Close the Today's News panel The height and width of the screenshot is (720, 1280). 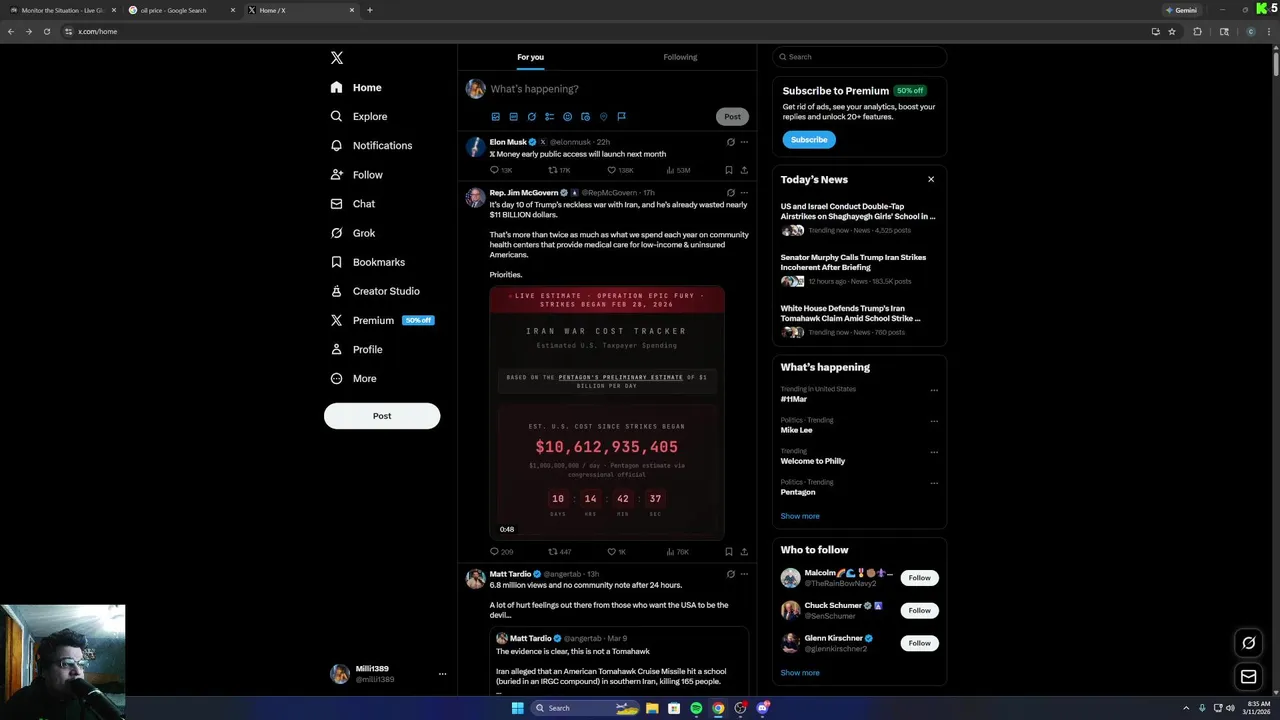tap(931, 180)
